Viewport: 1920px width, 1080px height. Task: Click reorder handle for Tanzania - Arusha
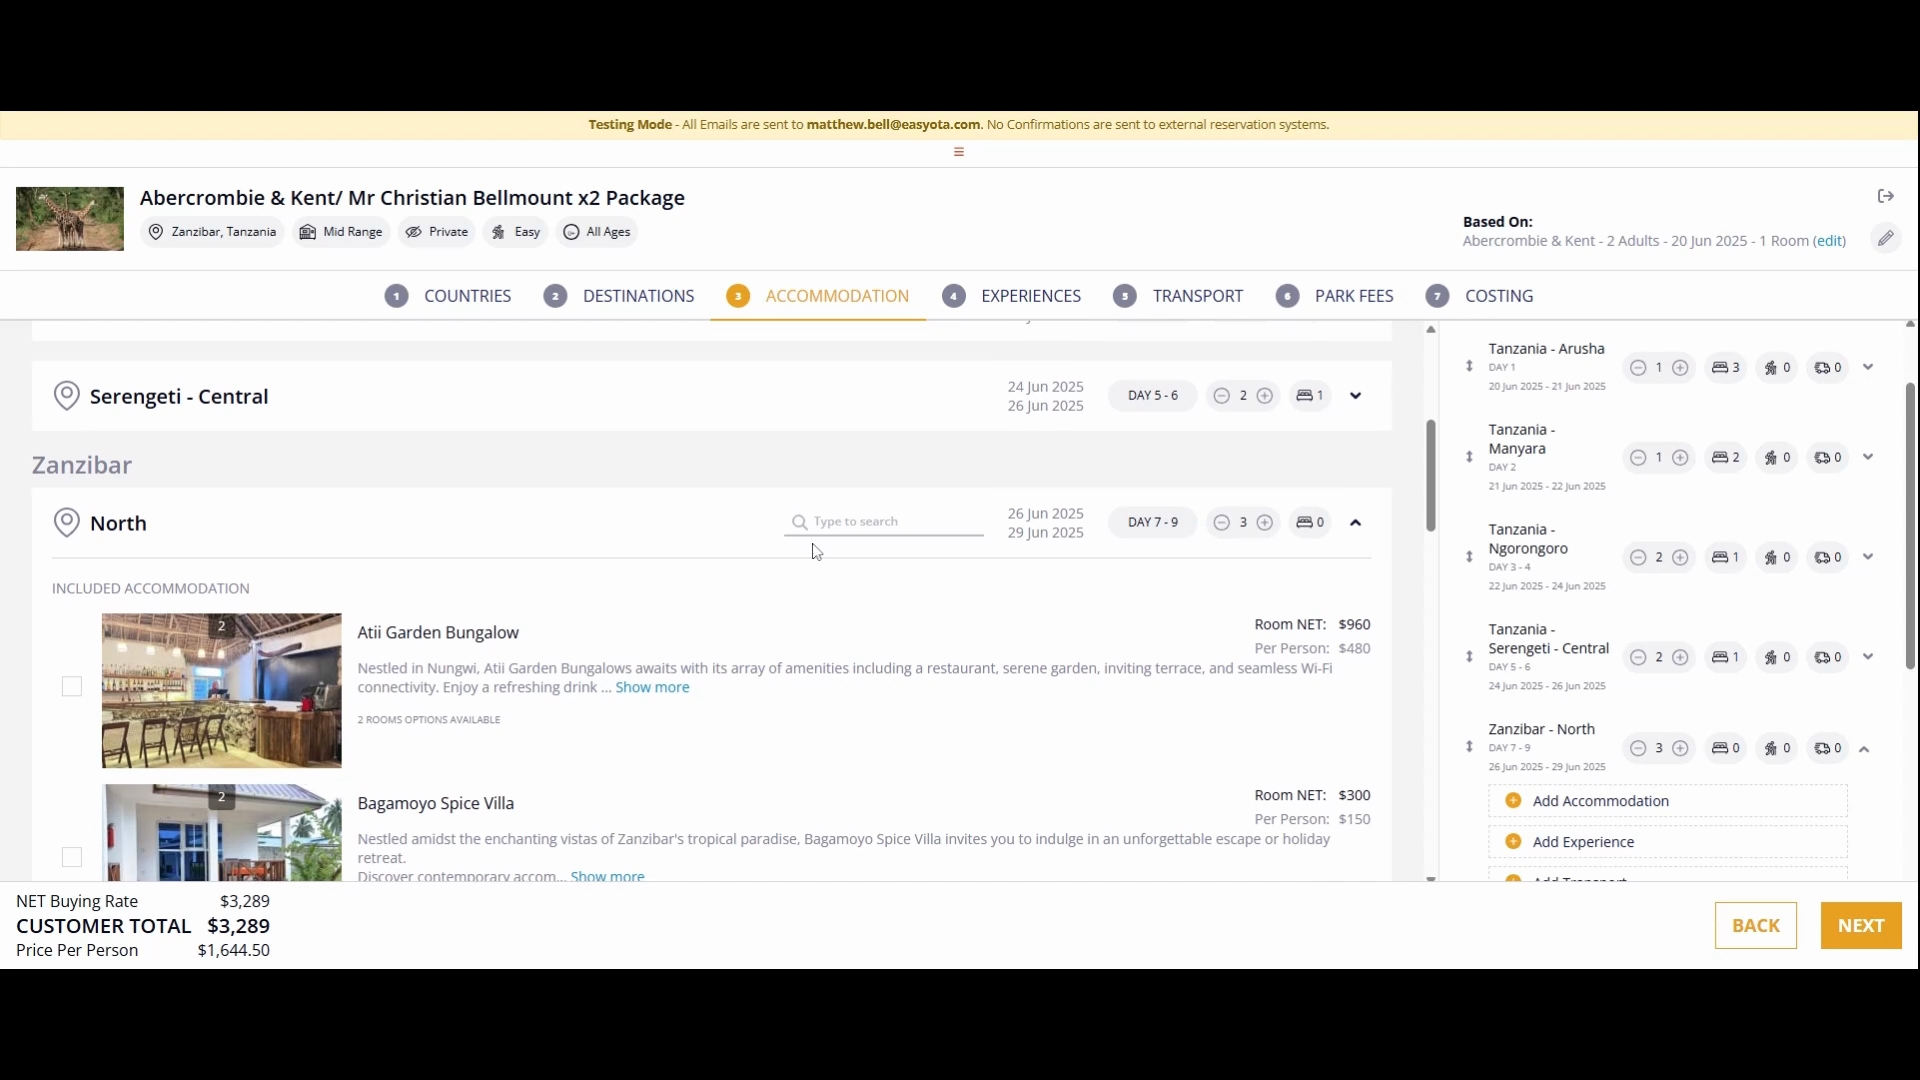coord(1470,367)
